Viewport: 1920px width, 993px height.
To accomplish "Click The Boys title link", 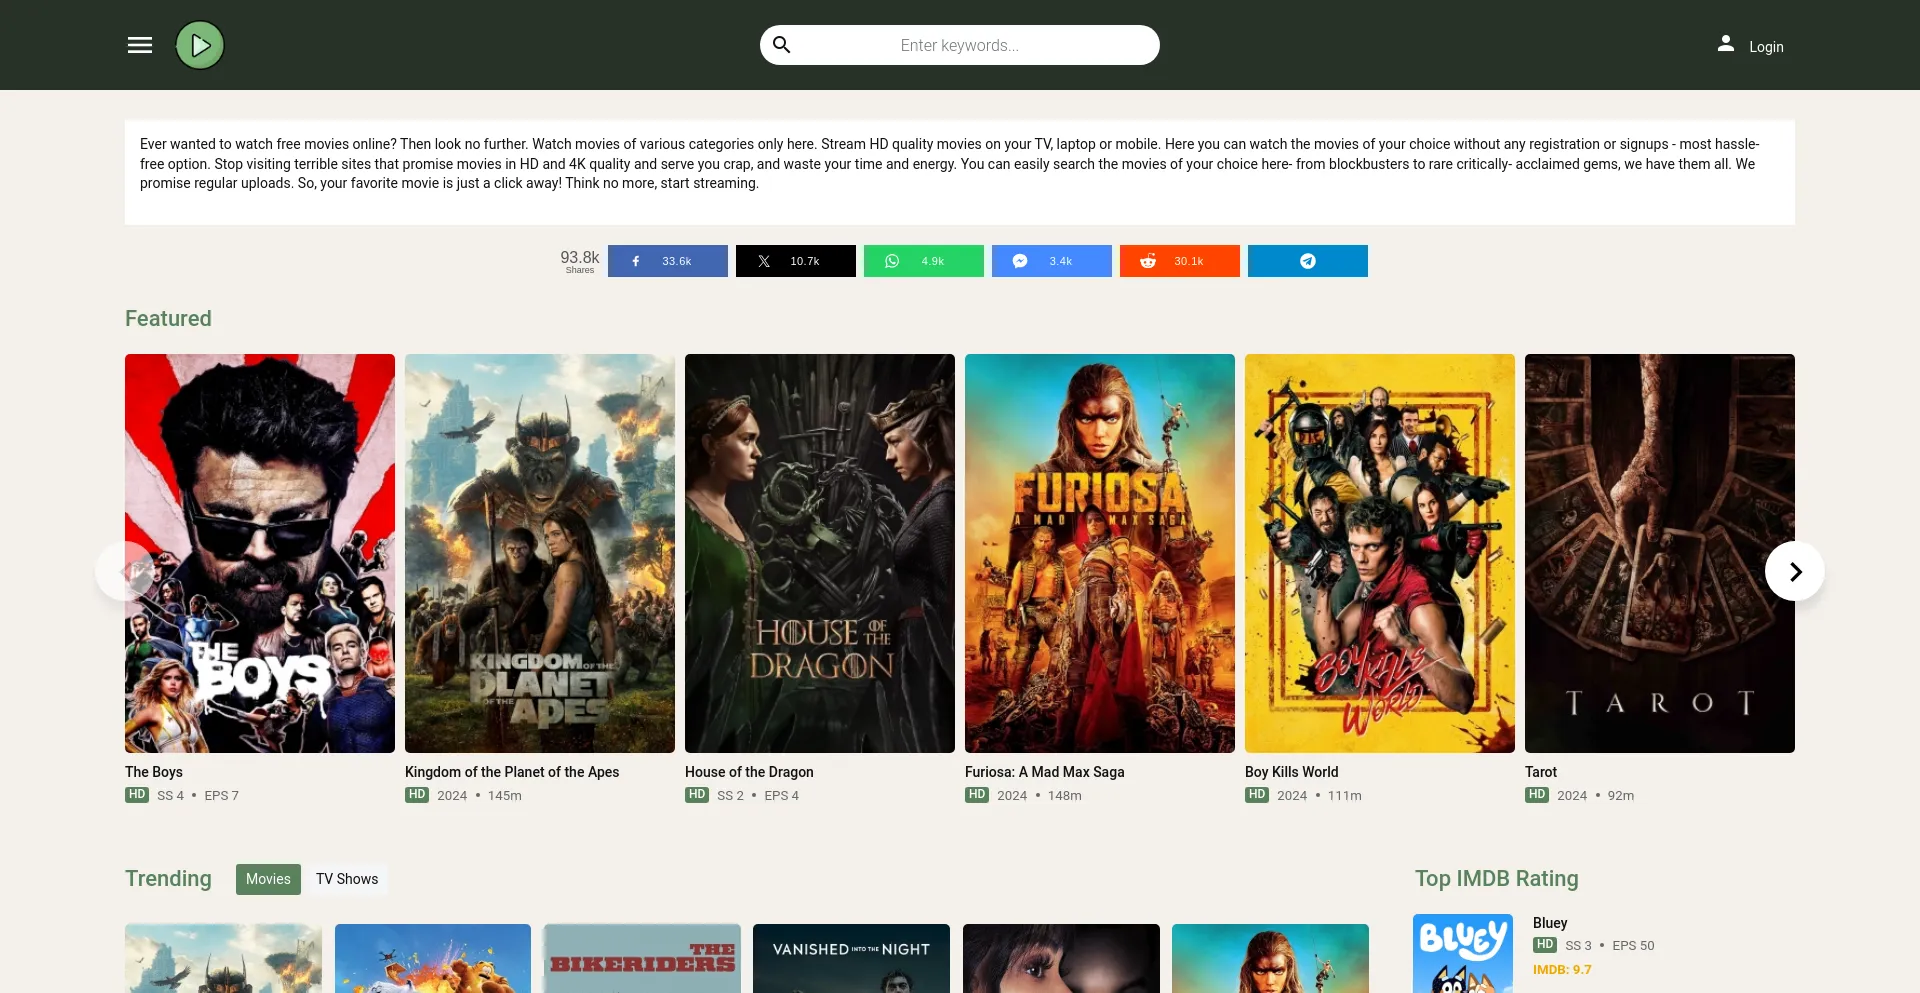I will [x=154, y=772].
